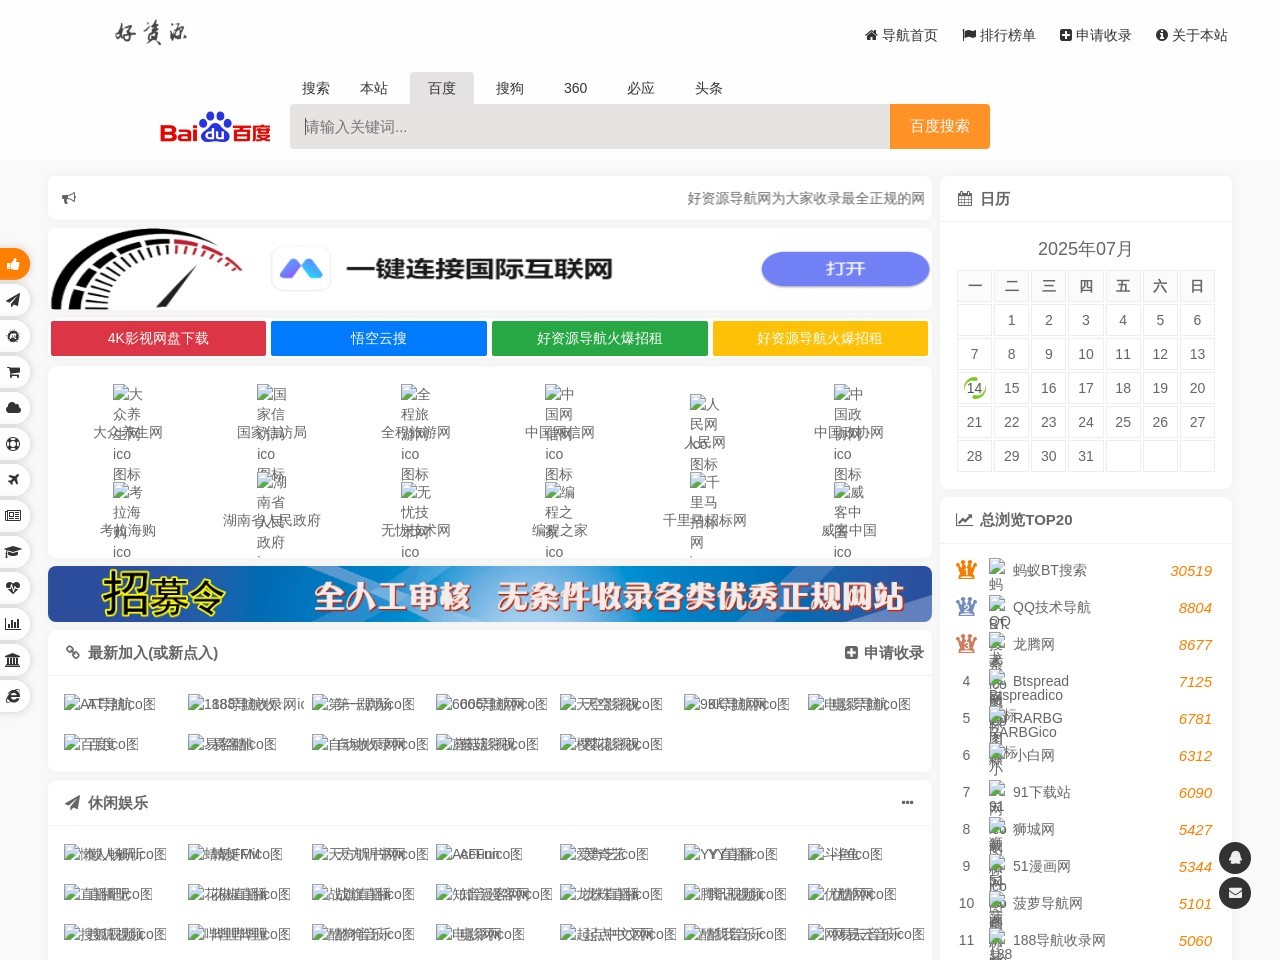Open 关于本站 in top navigation

[1191, 35]
